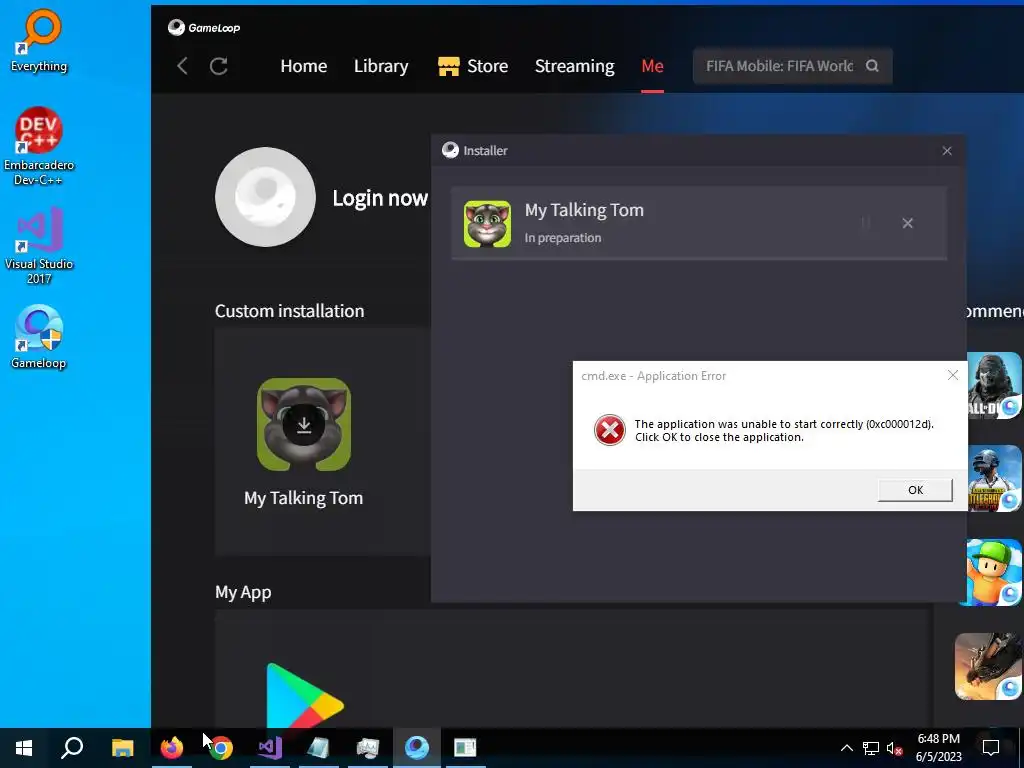Open the Windows Start menu

24,748
